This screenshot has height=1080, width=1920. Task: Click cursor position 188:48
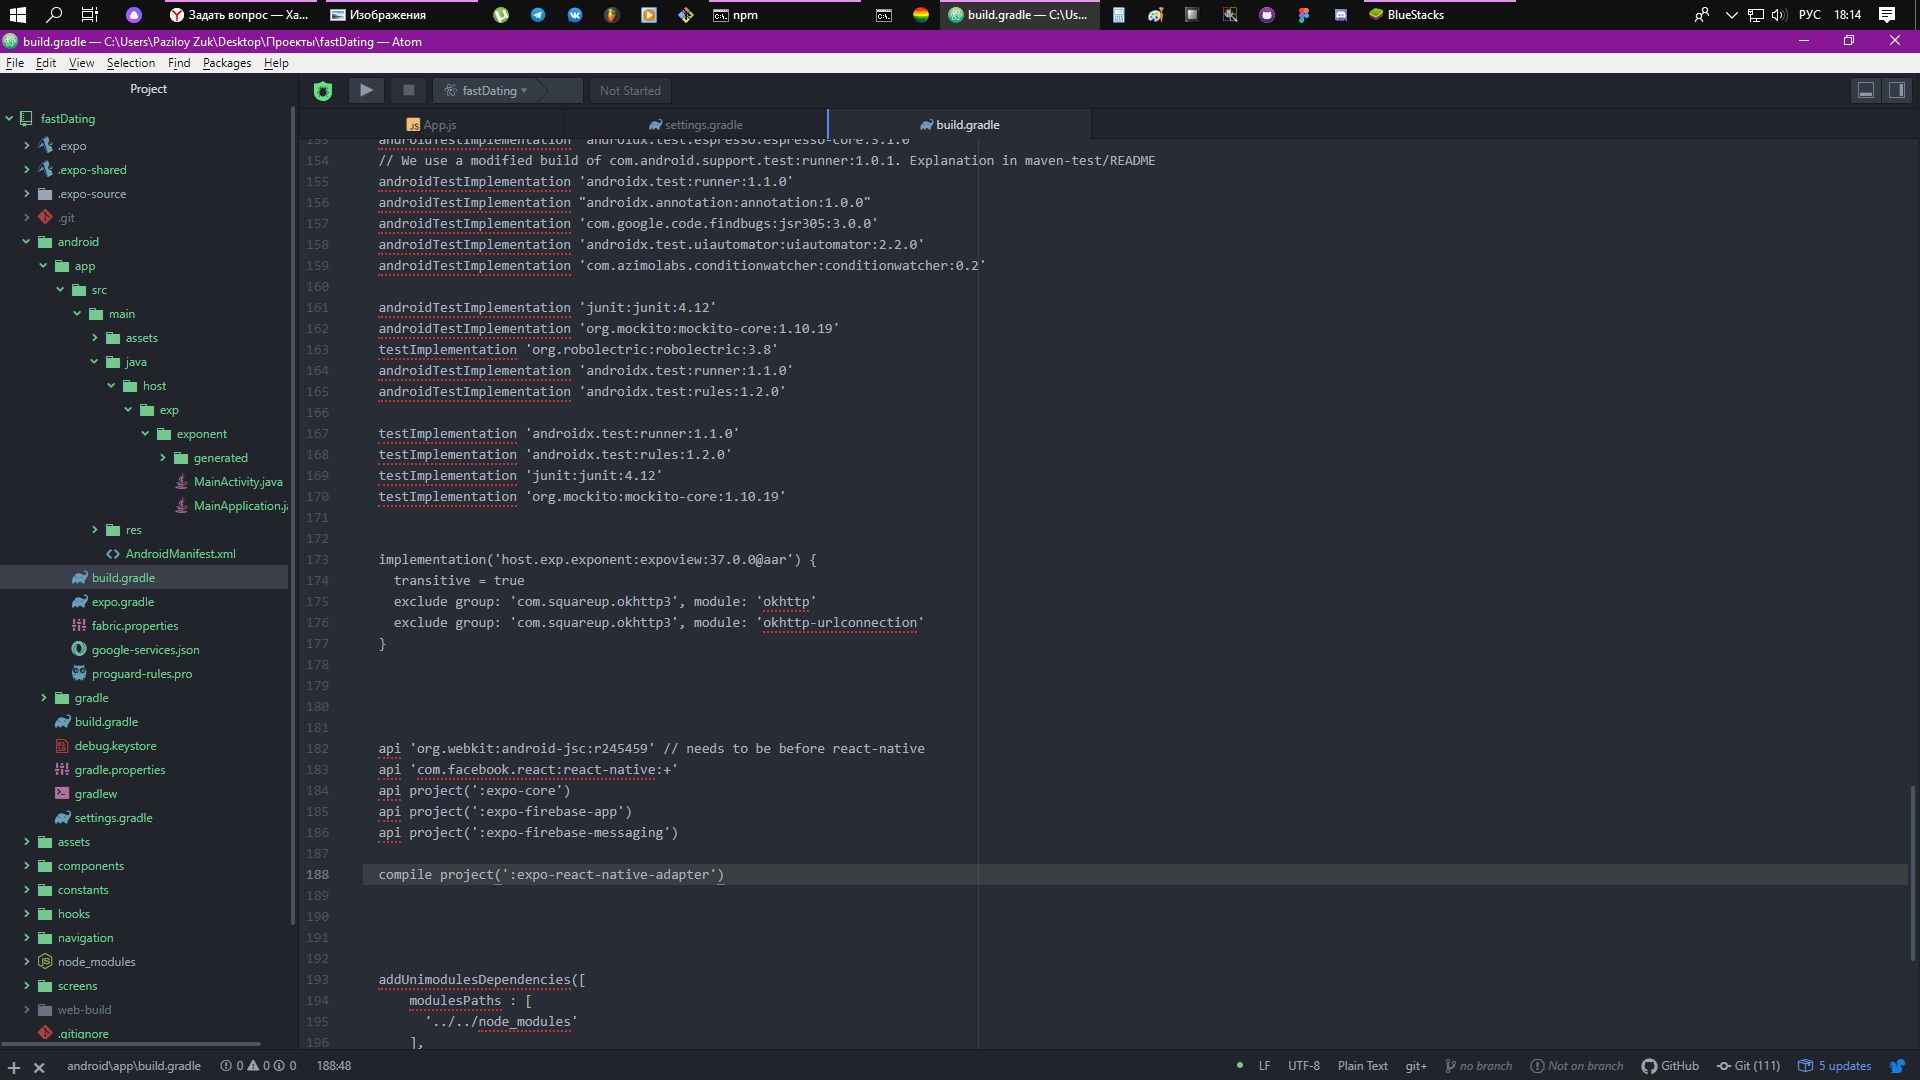(x=334, y=1066)
